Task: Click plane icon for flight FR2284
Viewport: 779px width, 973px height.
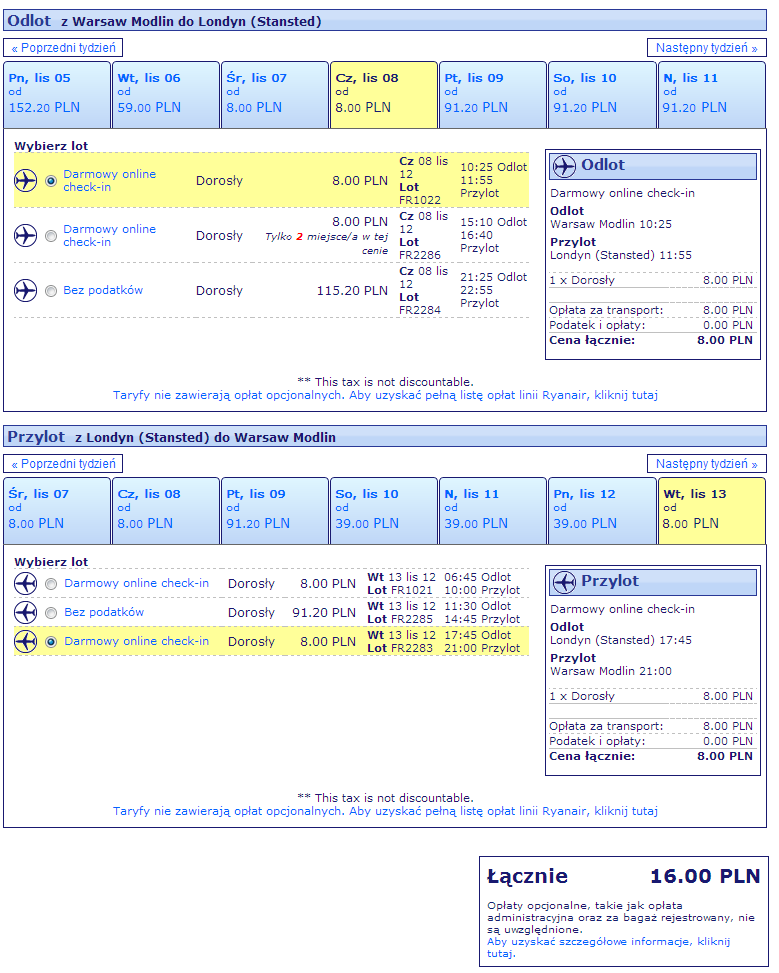Action: tap(25, 290)
